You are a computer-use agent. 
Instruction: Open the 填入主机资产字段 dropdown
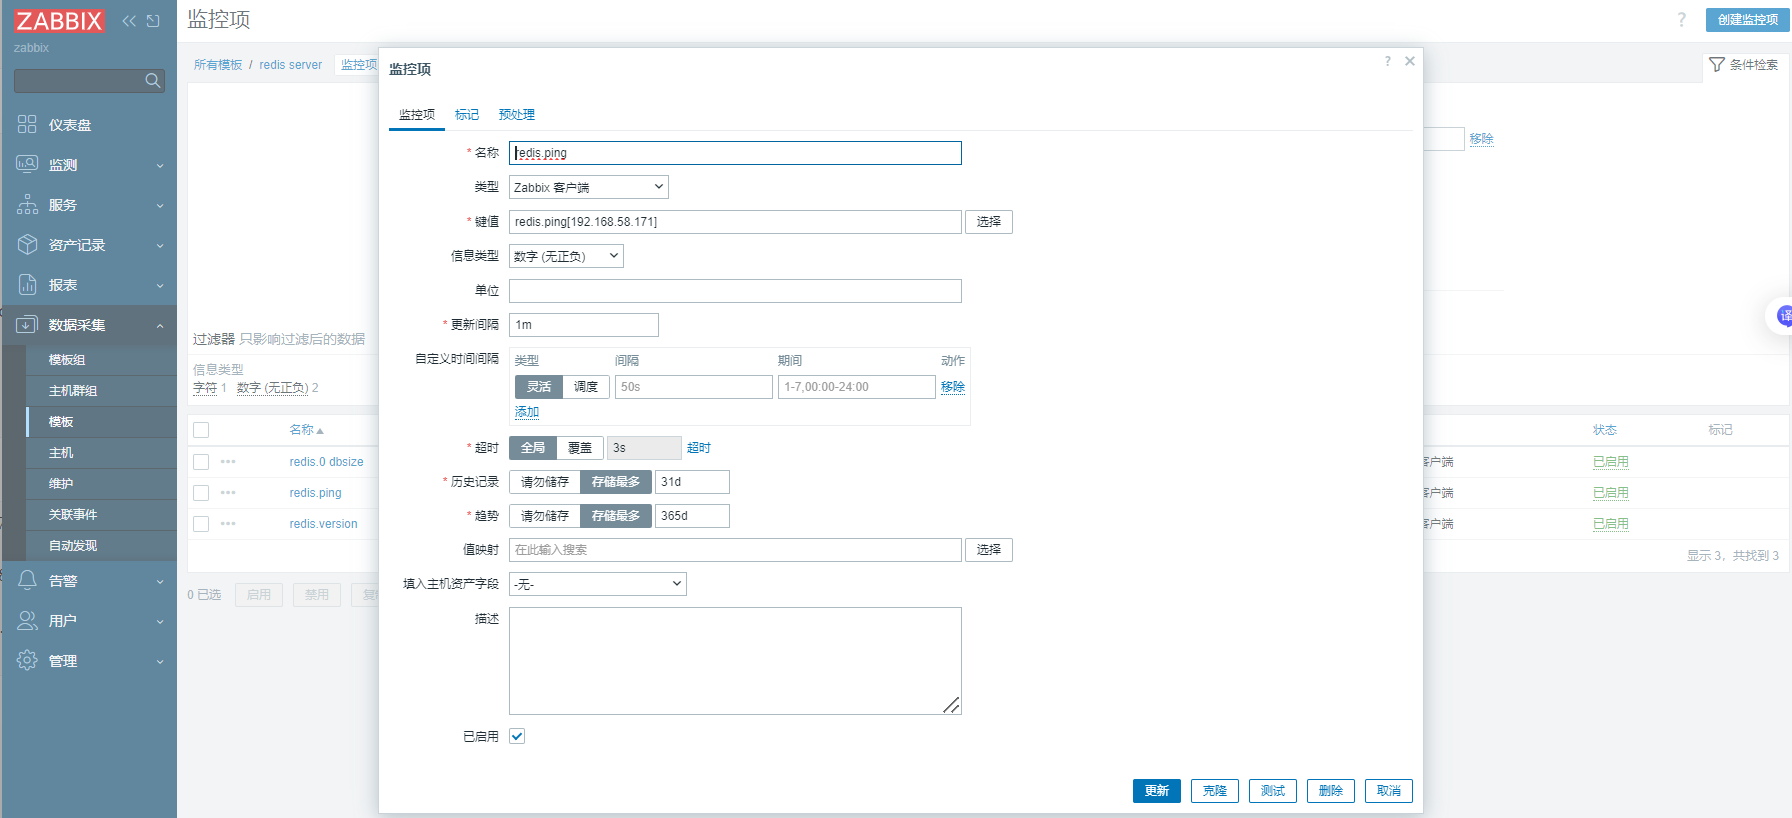[598, 584]
